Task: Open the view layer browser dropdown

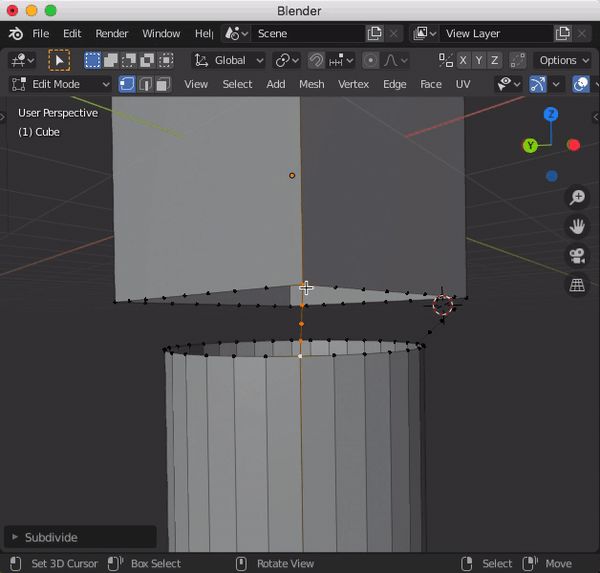Action: pos(424,34)
